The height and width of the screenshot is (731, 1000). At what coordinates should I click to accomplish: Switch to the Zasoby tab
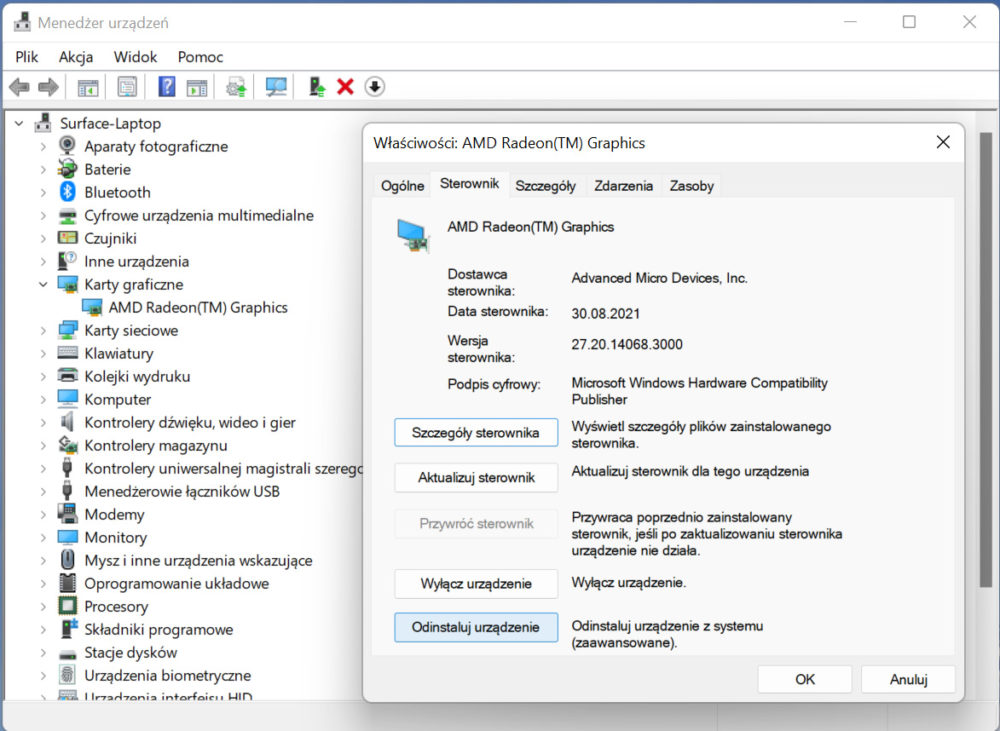point(691,186)
